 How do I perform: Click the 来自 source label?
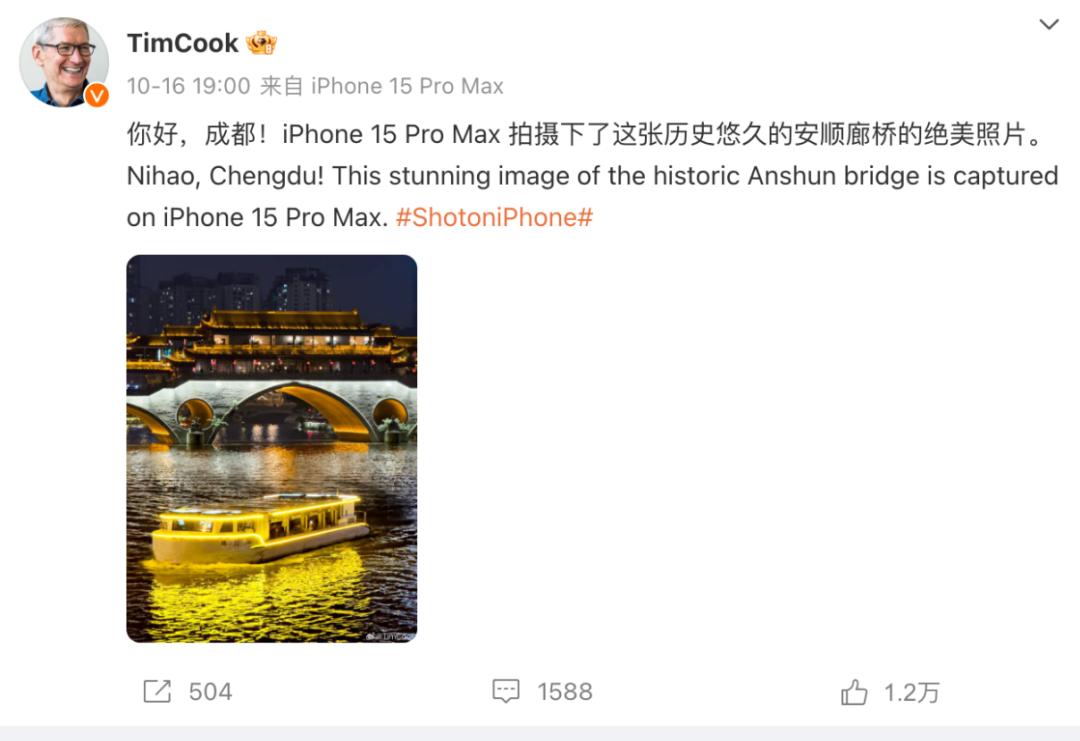tap(281, 86)
